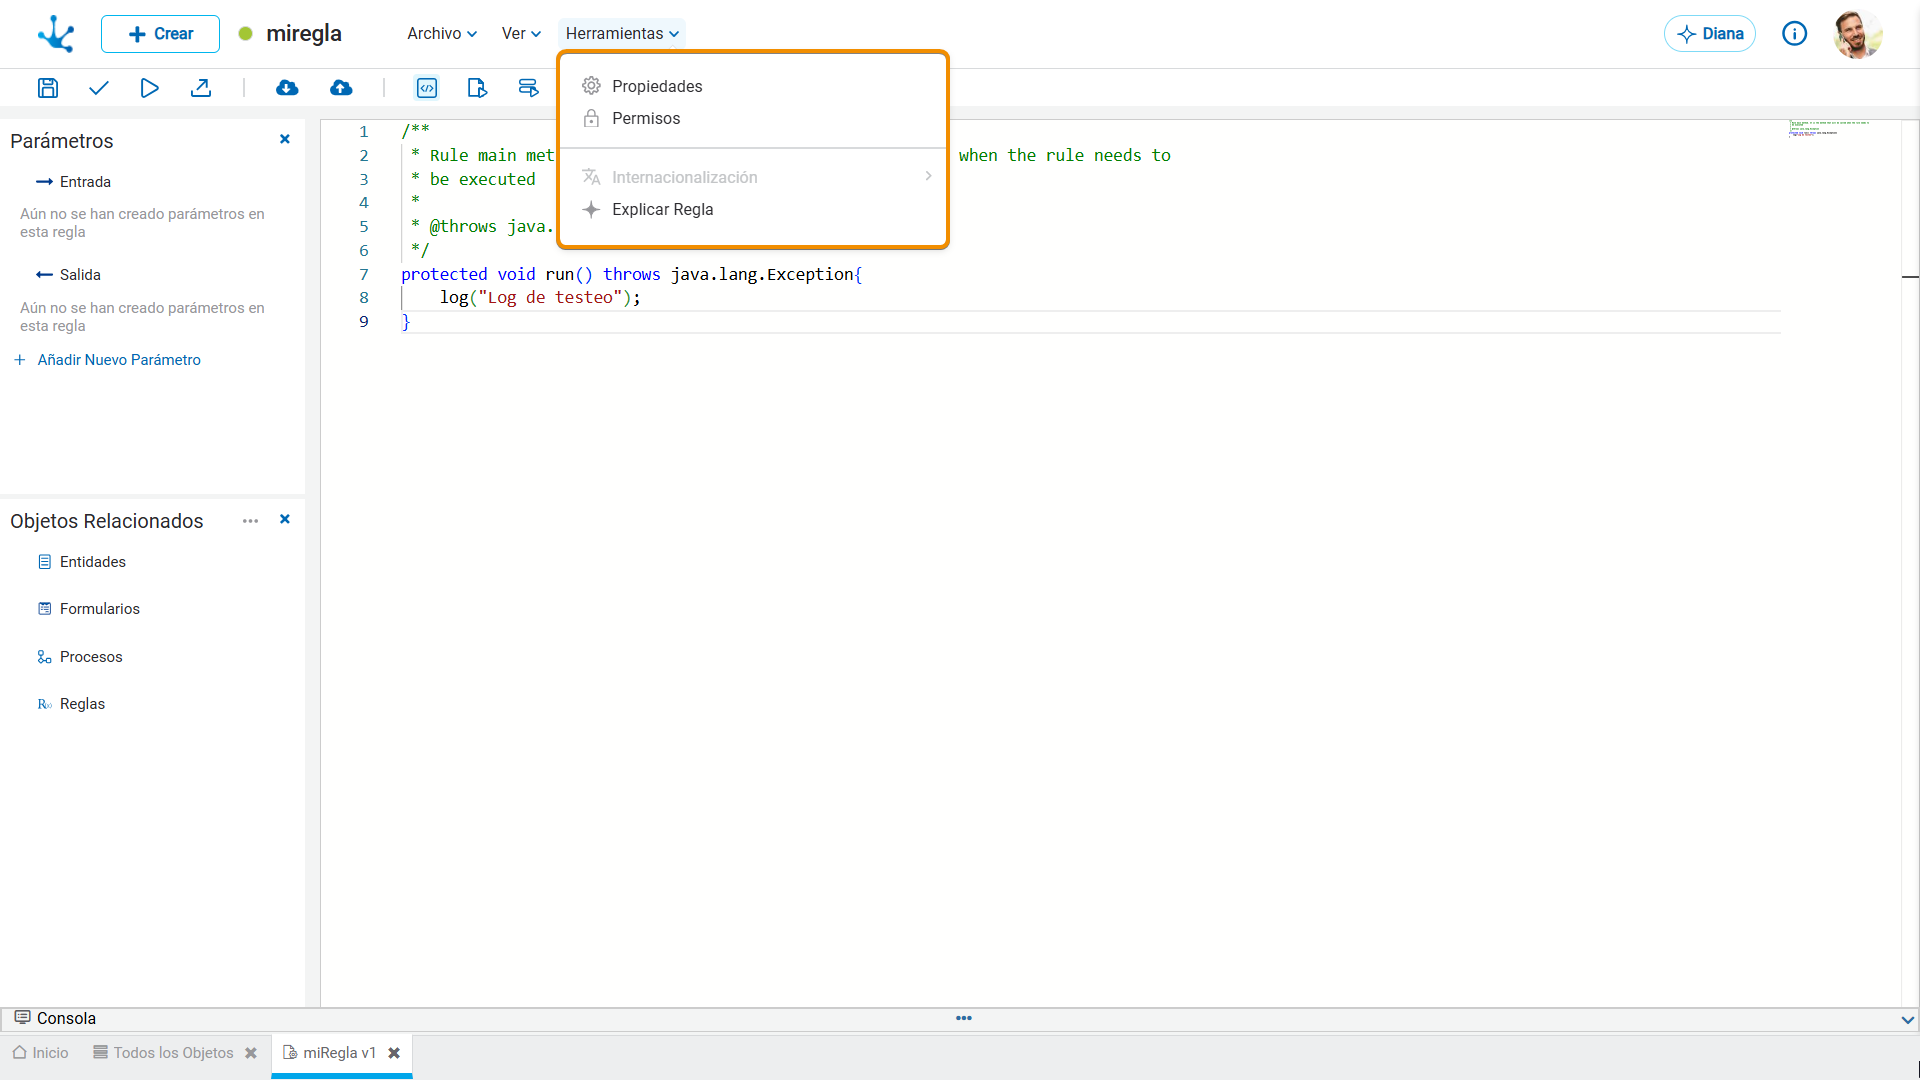
Task: Click the save disk icon in toolbar
Action: pos(48,88)
